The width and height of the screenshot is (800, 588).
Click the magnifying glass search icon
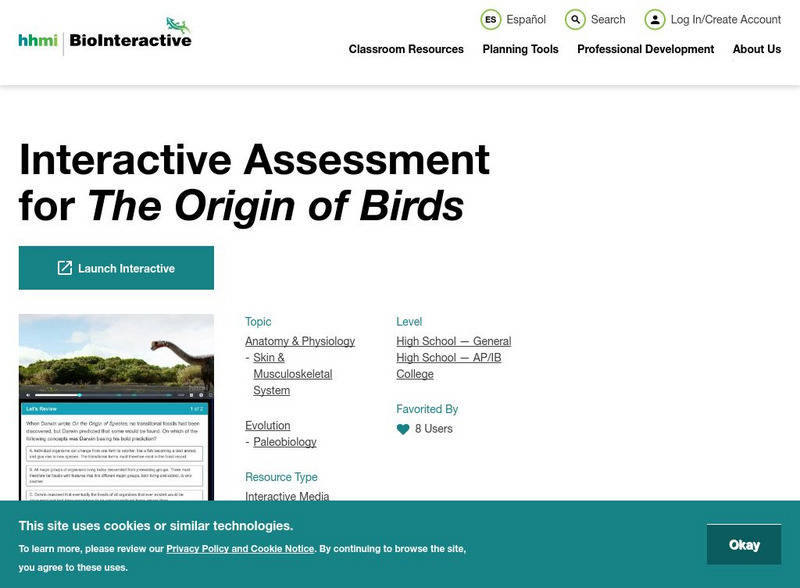(575, 20)
